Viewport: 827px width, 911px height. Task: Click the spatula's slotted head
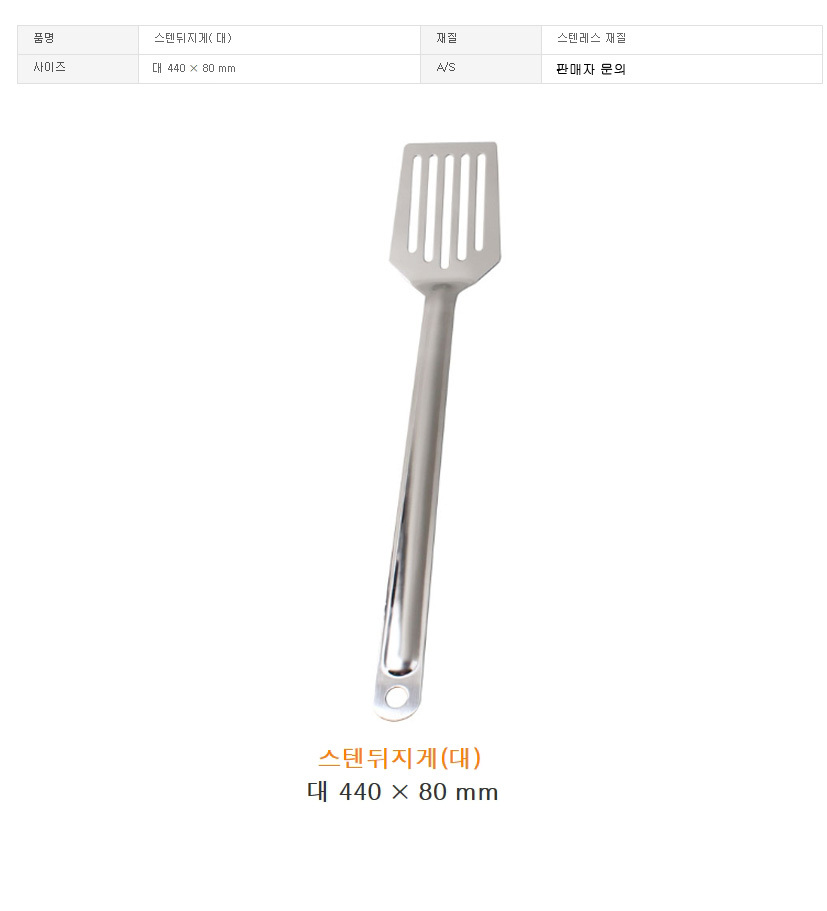445,215
